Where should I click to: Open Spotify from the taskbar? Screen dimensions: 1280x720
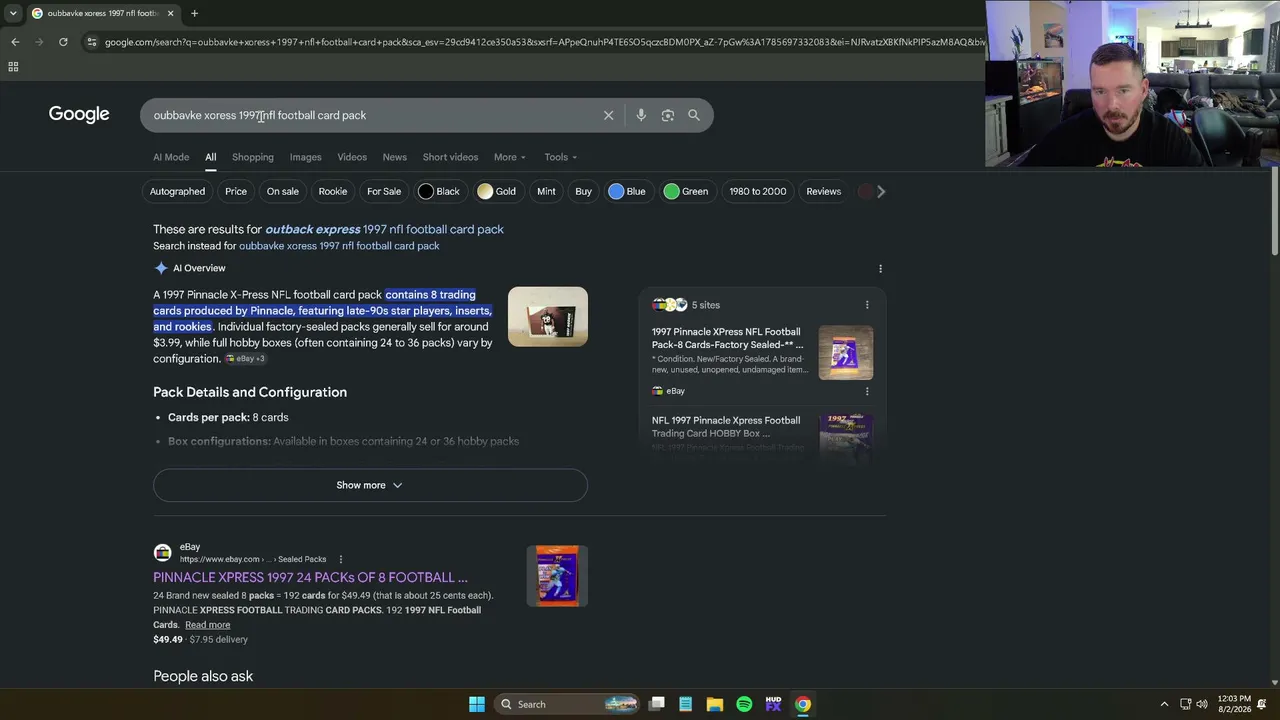744,704
